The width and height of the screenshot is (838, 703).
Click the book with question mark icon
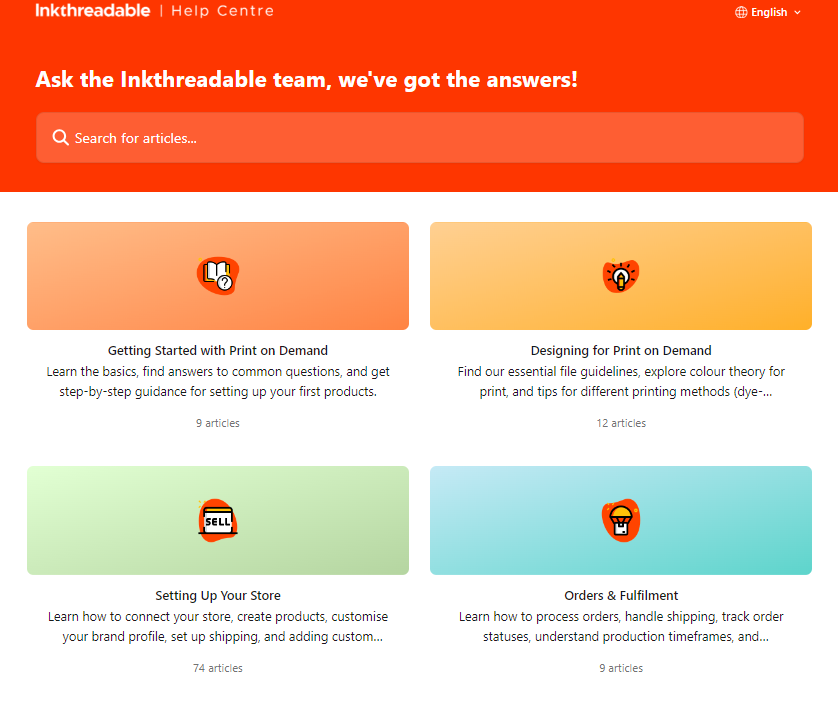218,276
